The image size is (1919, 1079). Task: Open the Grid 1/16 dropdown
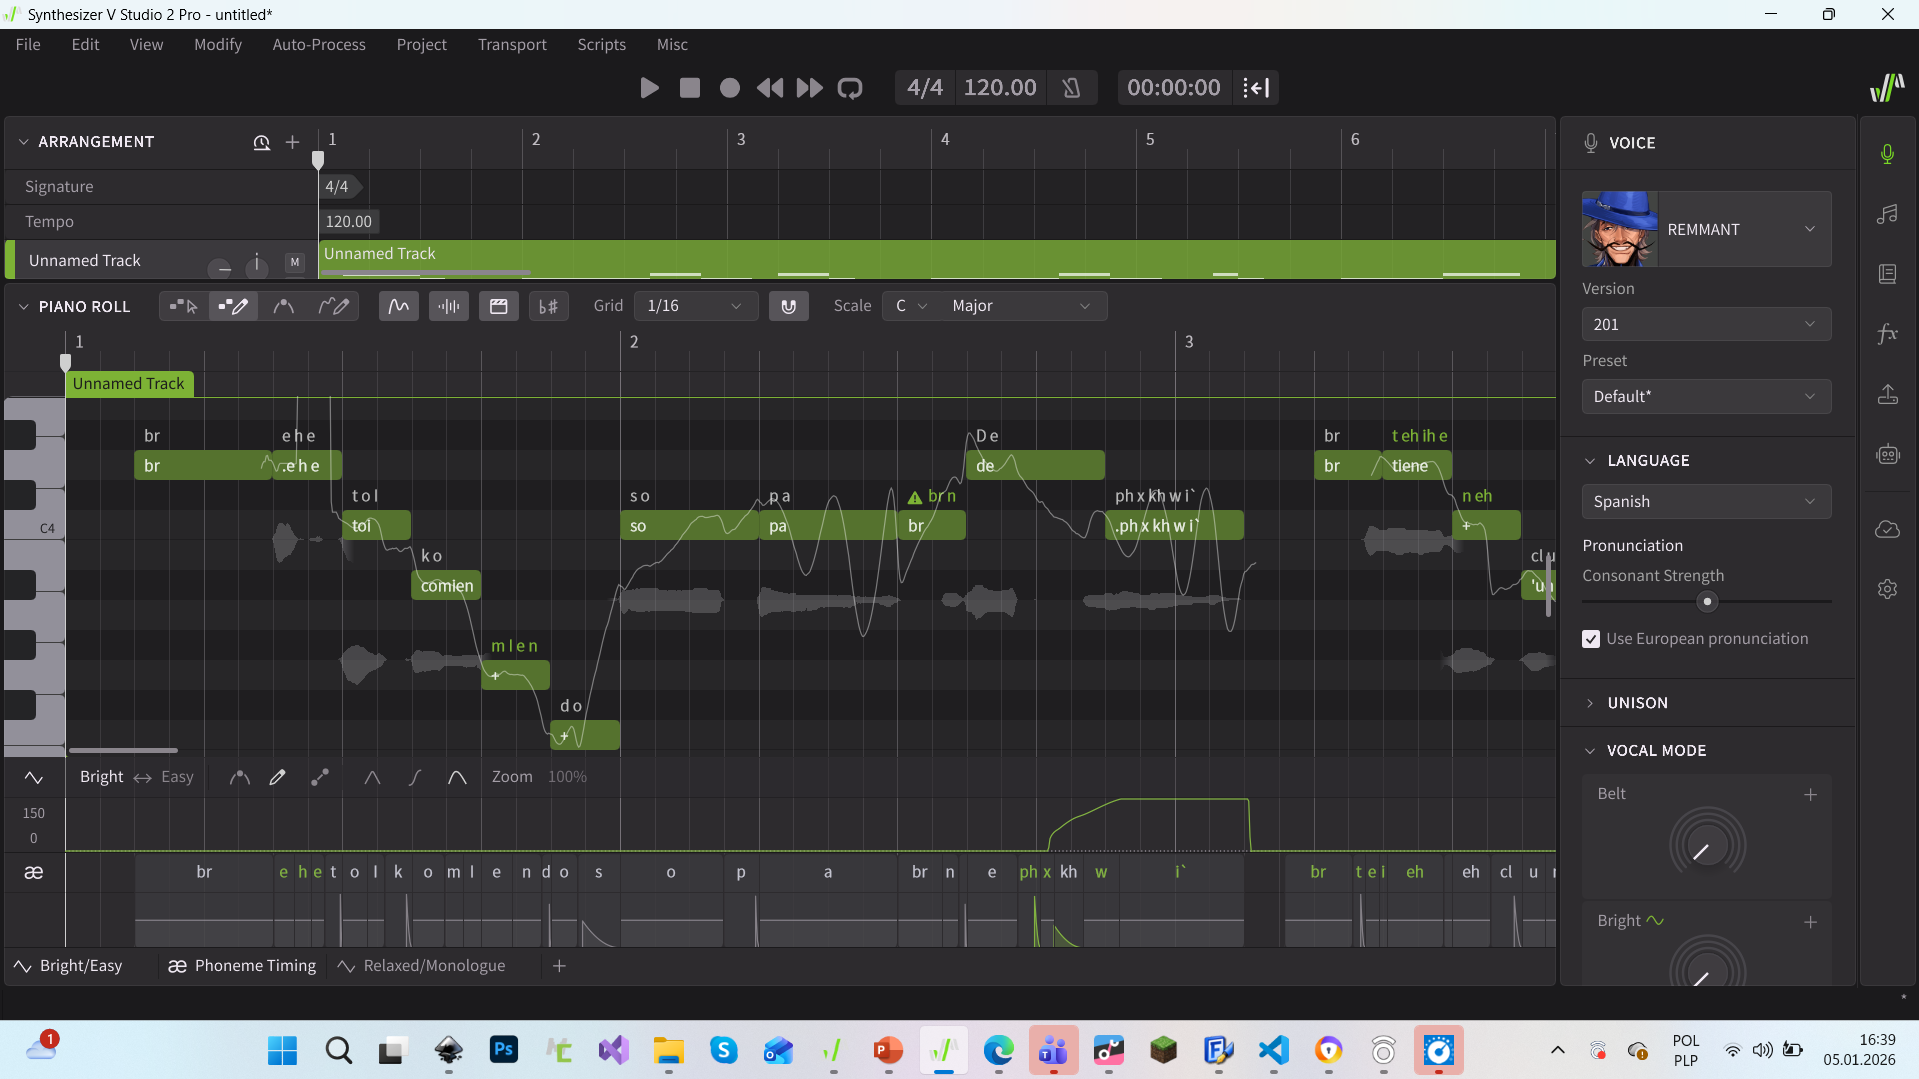695,306
